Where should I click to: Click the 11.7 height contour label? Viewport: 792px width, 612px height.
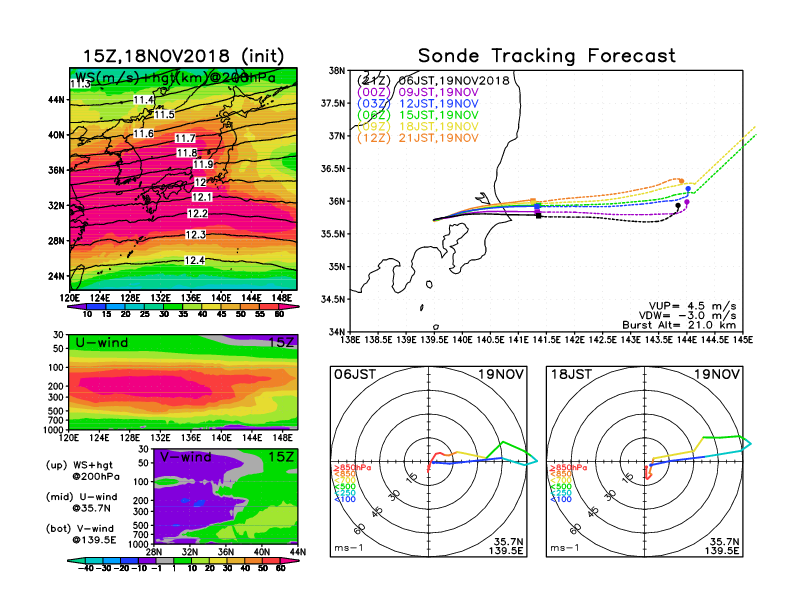pyautogui.click(x=185, y=138)
